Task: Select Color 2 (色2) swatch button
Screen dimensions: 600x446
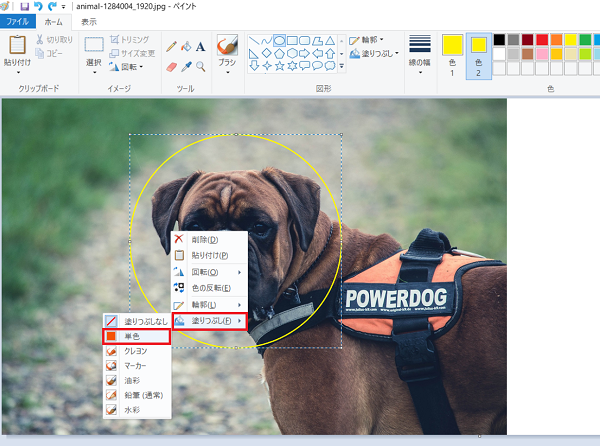Action: tap(478, 56)
